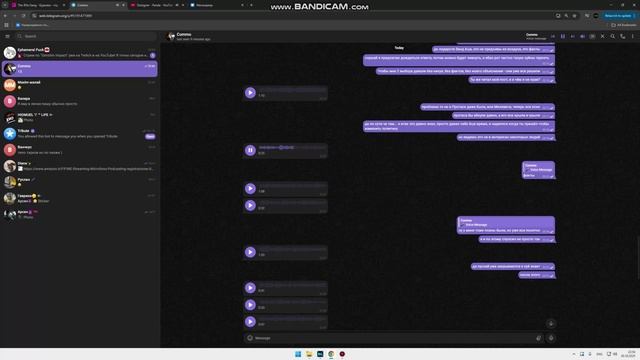Start a call with the phone icon
The height and width of the screenshot is (360, 640).
pos(623,36)
